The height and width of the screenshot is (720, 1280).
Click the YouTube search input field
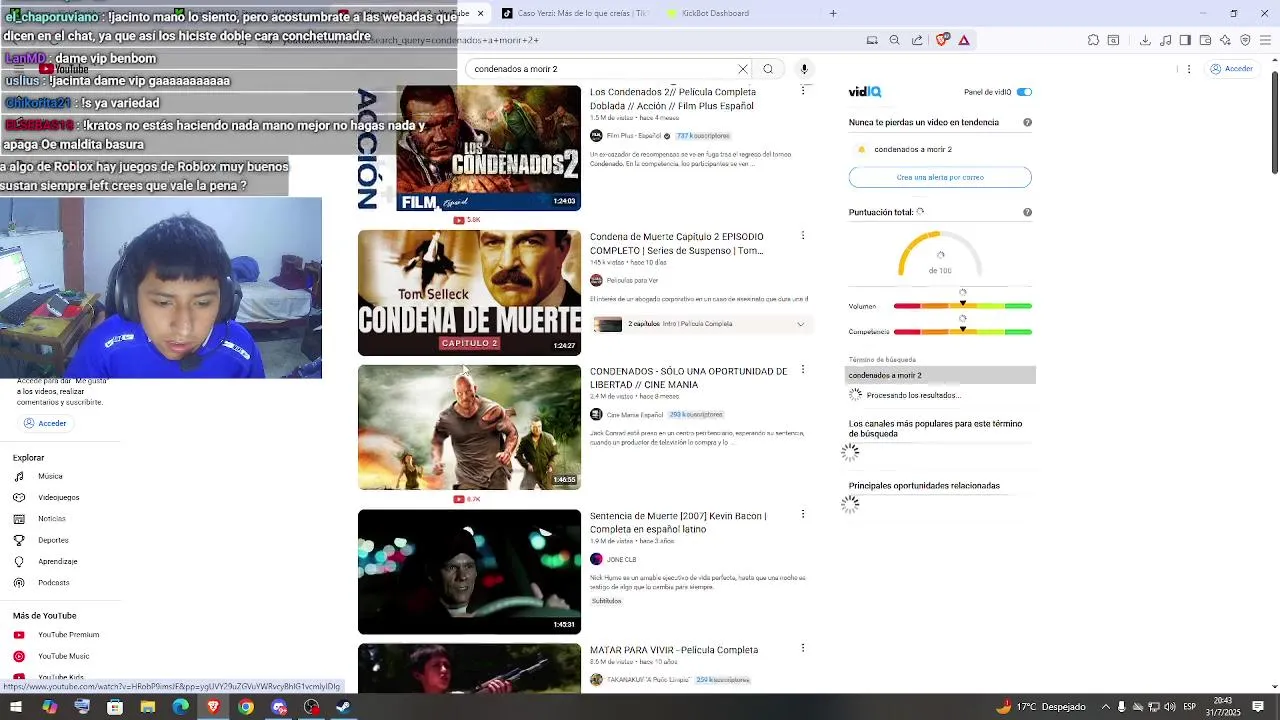pos(600,69)
